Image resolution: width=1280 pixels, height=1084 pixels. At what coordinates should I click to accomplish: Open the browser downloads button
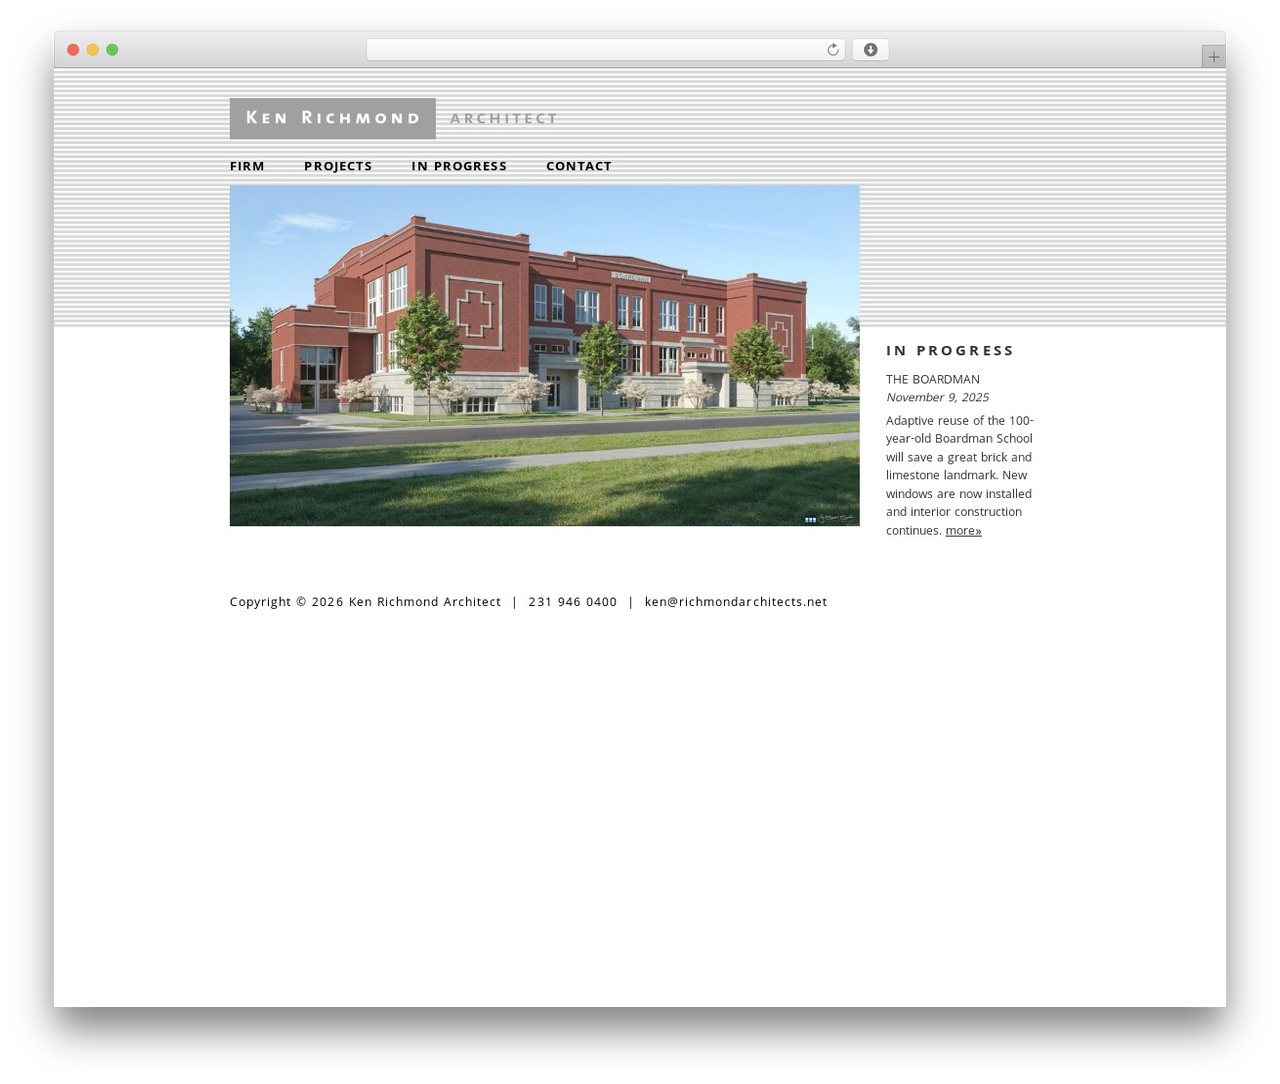pos(870,50)
